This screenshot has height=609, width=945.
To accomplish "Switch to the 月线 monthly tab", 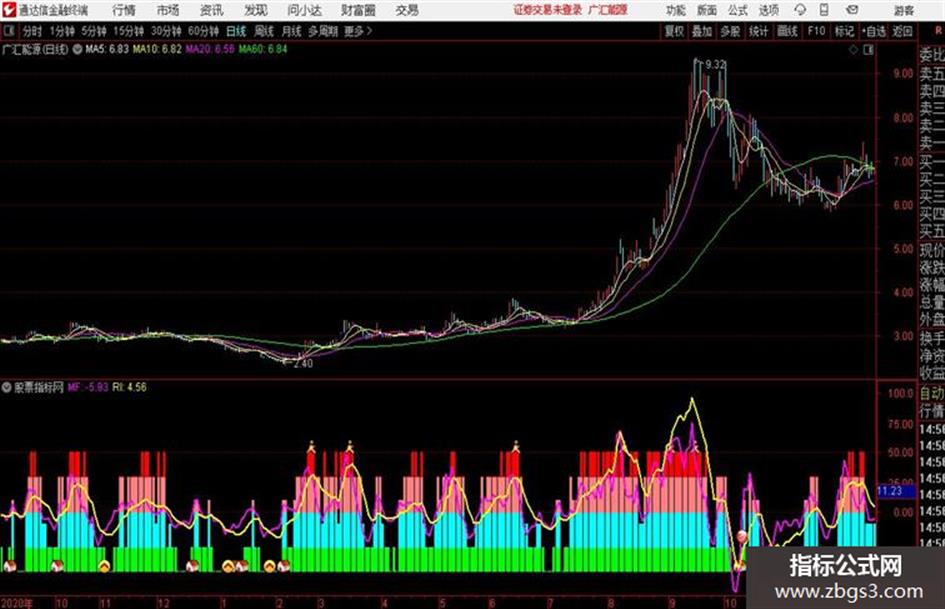I will point(292,31).
